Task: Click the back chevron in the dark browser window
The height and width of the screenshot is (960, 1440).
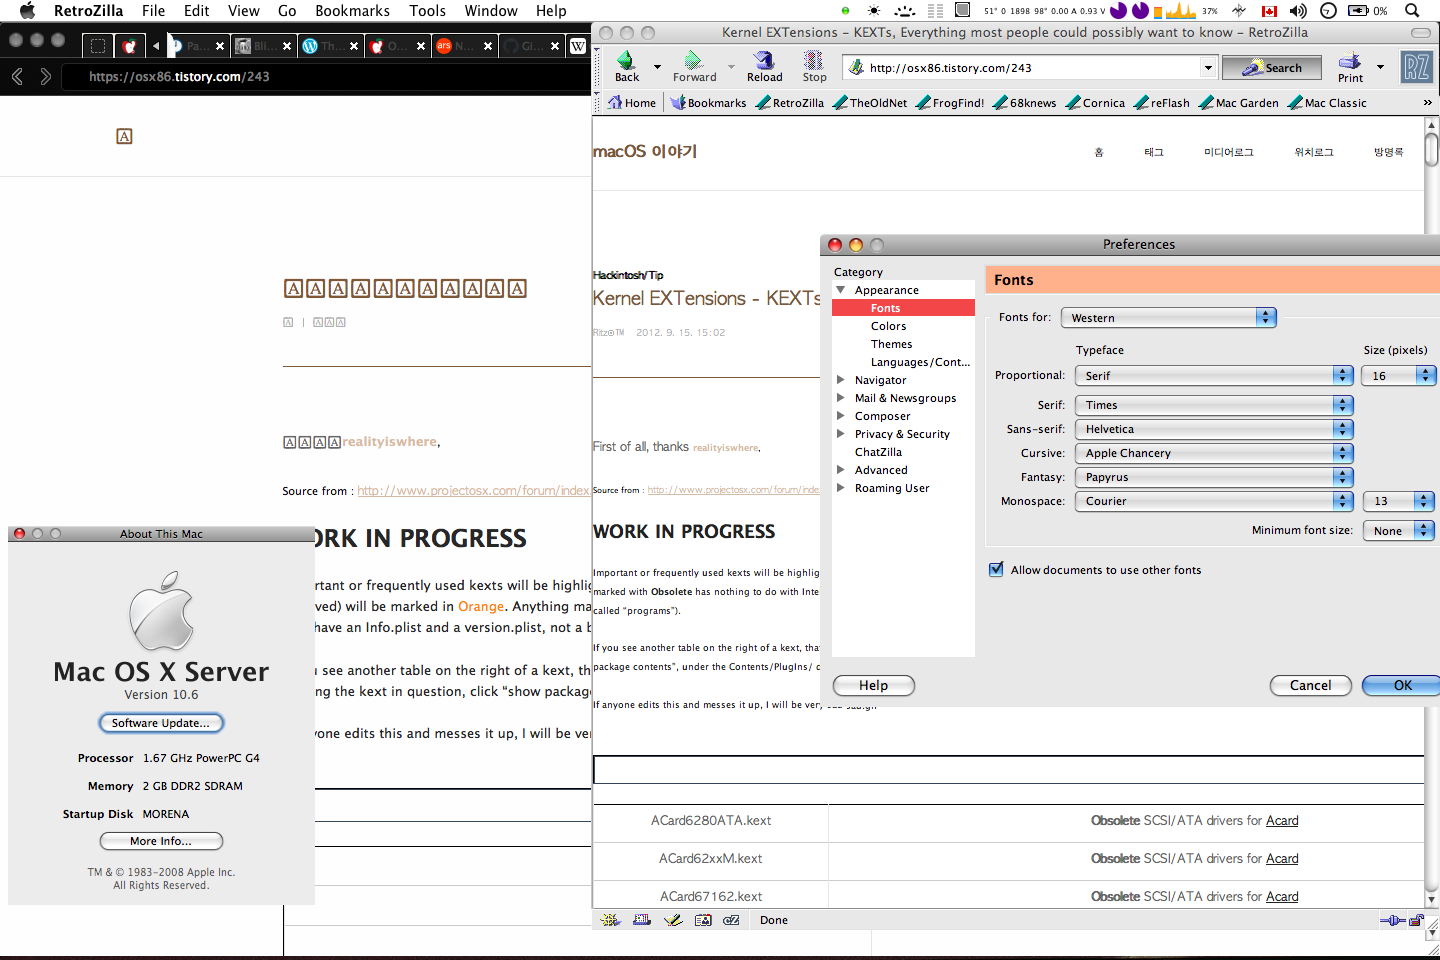Action: coord(17,76)
